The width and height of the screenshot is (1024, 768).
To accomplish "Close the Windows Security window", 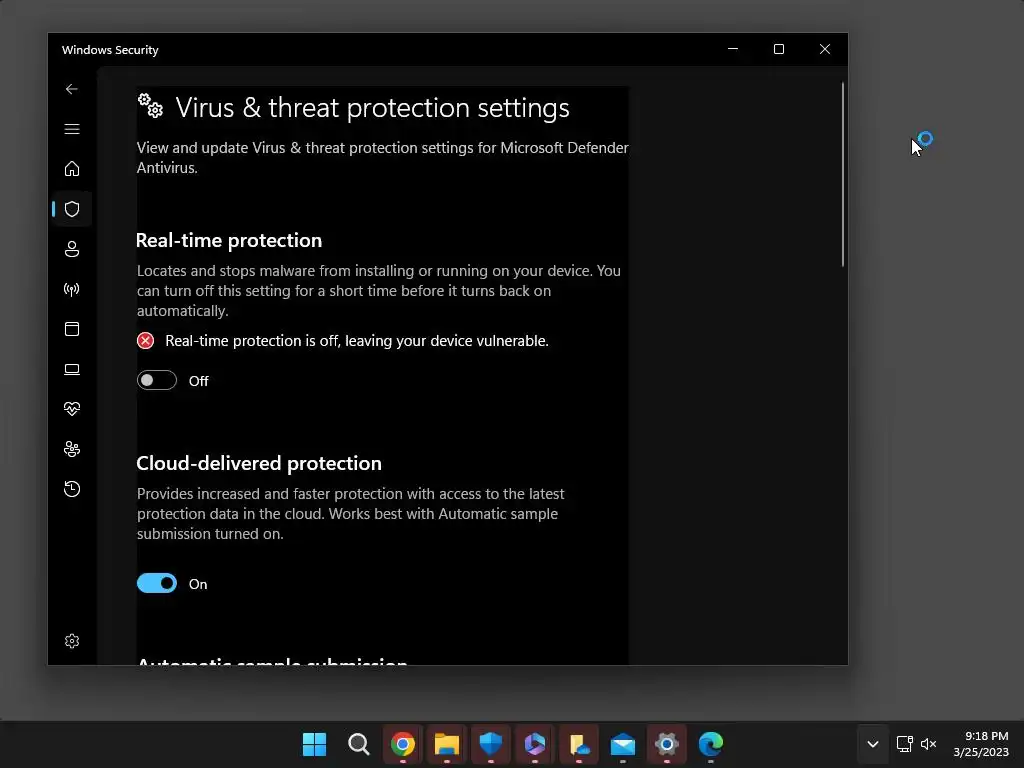I will coord(825,49).
